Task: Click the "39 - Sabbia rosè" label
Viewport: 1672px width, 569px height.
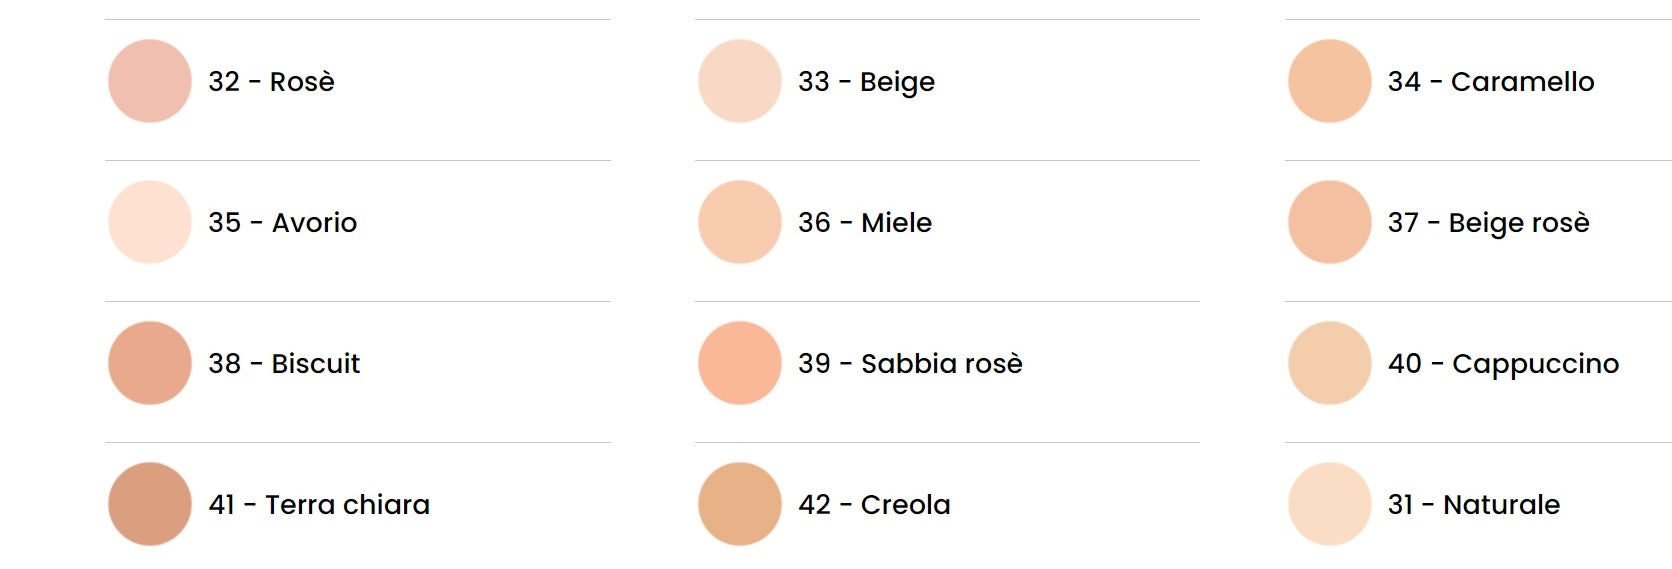Action: point(910,363)
